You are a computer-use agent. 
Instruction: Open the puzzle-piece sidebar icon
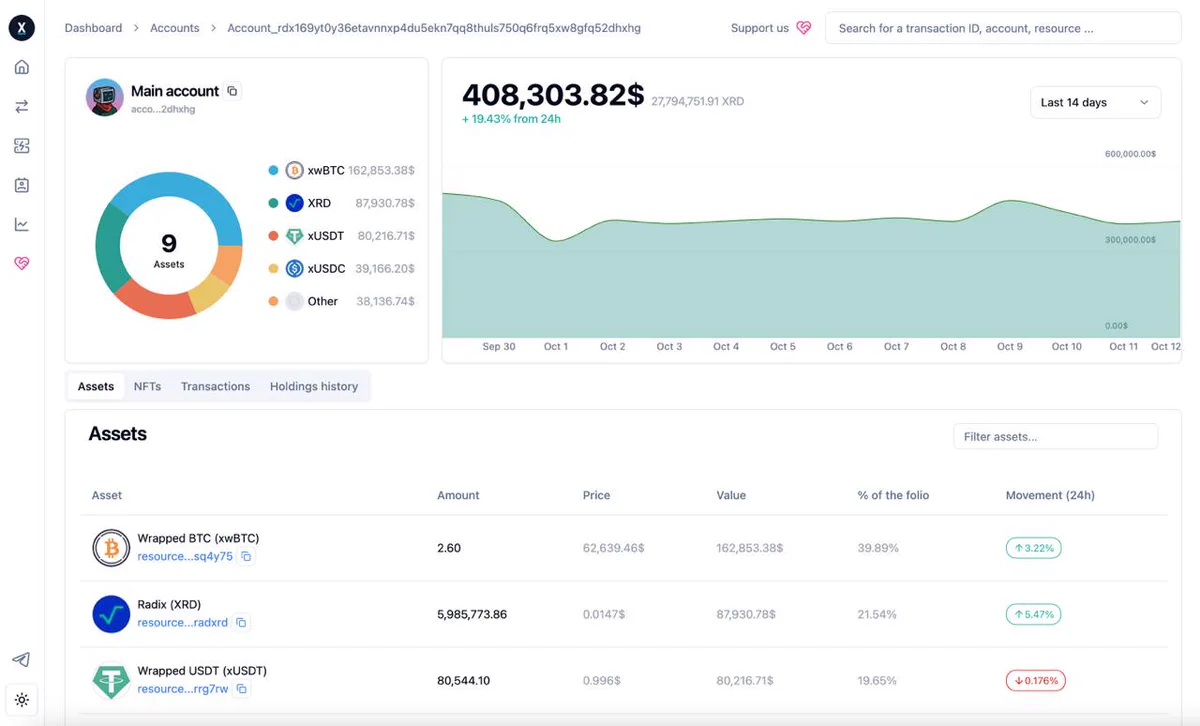pos(22,146)
